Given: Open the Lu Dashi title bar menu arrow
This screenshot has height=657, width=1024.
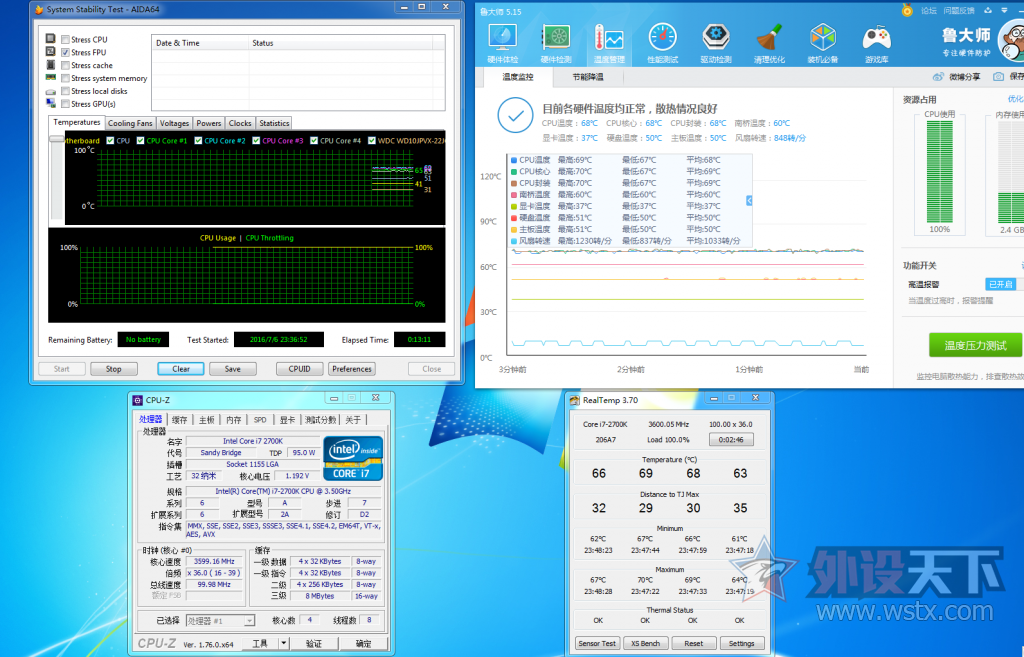Looking at the screenshot, I should click(1004, 10).
